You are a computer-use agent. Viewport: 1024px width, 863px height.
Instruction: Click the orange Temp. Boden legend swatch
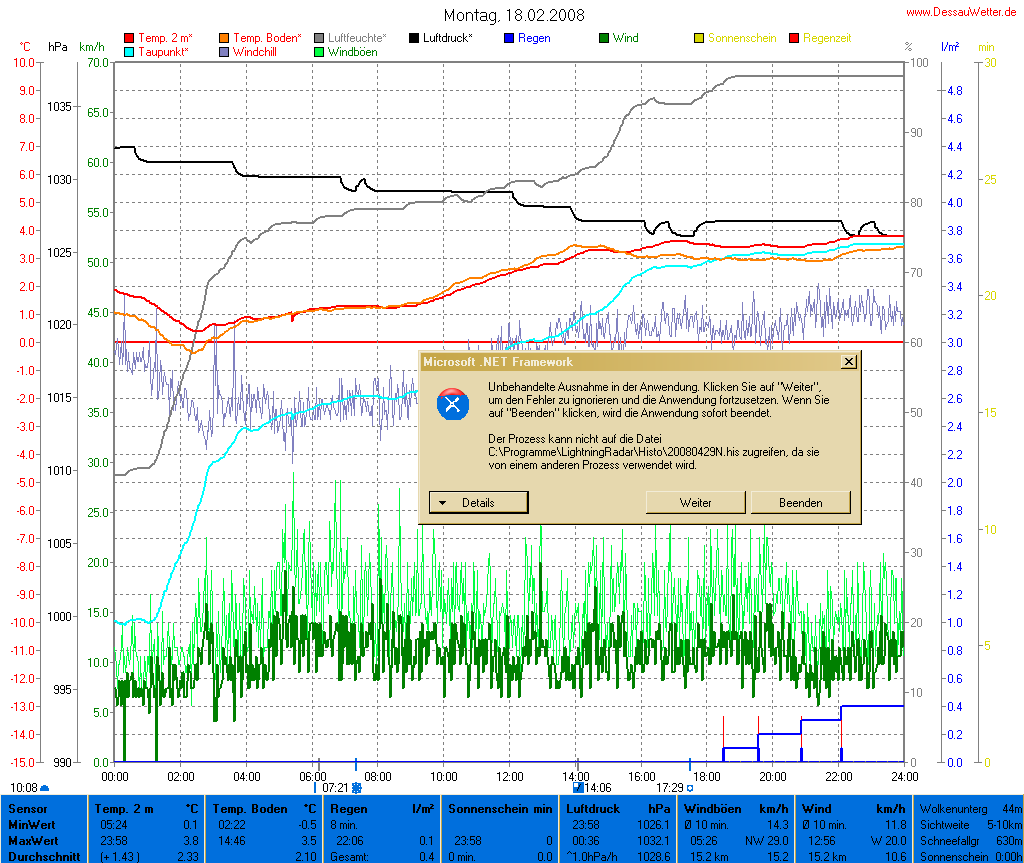(223, 38)
